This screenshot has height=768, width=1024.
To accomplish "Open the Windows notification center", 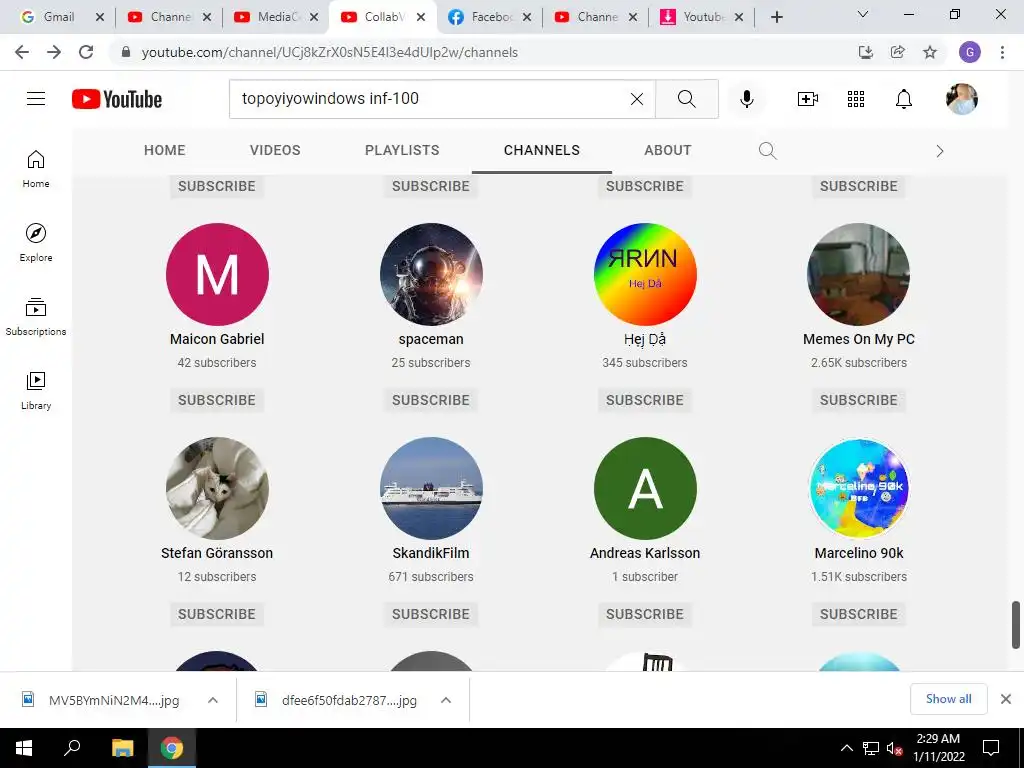I will coord(991,748).
